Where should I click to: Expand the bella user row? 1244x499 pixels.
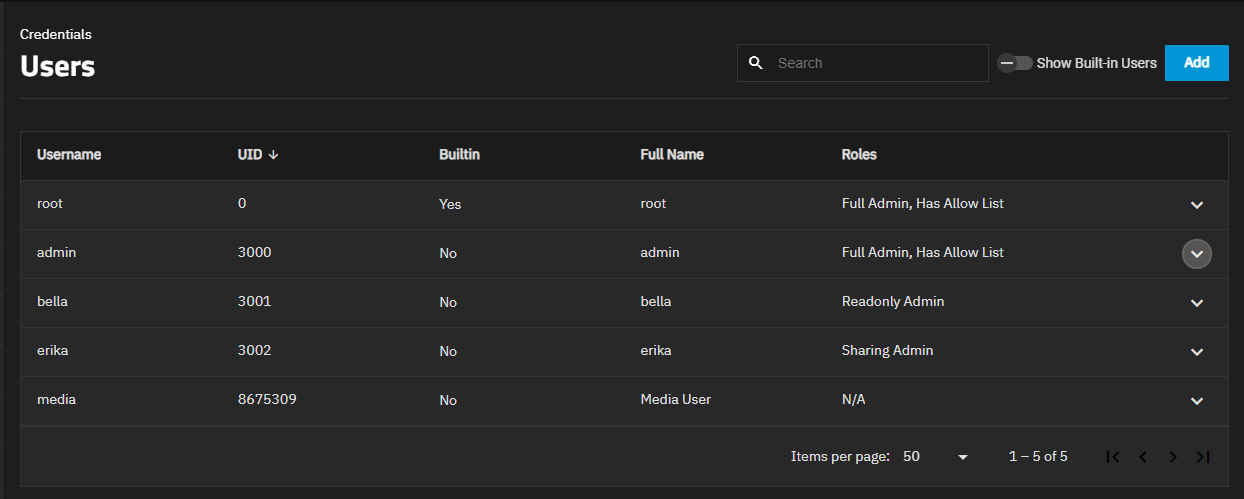pos(1196,303)
